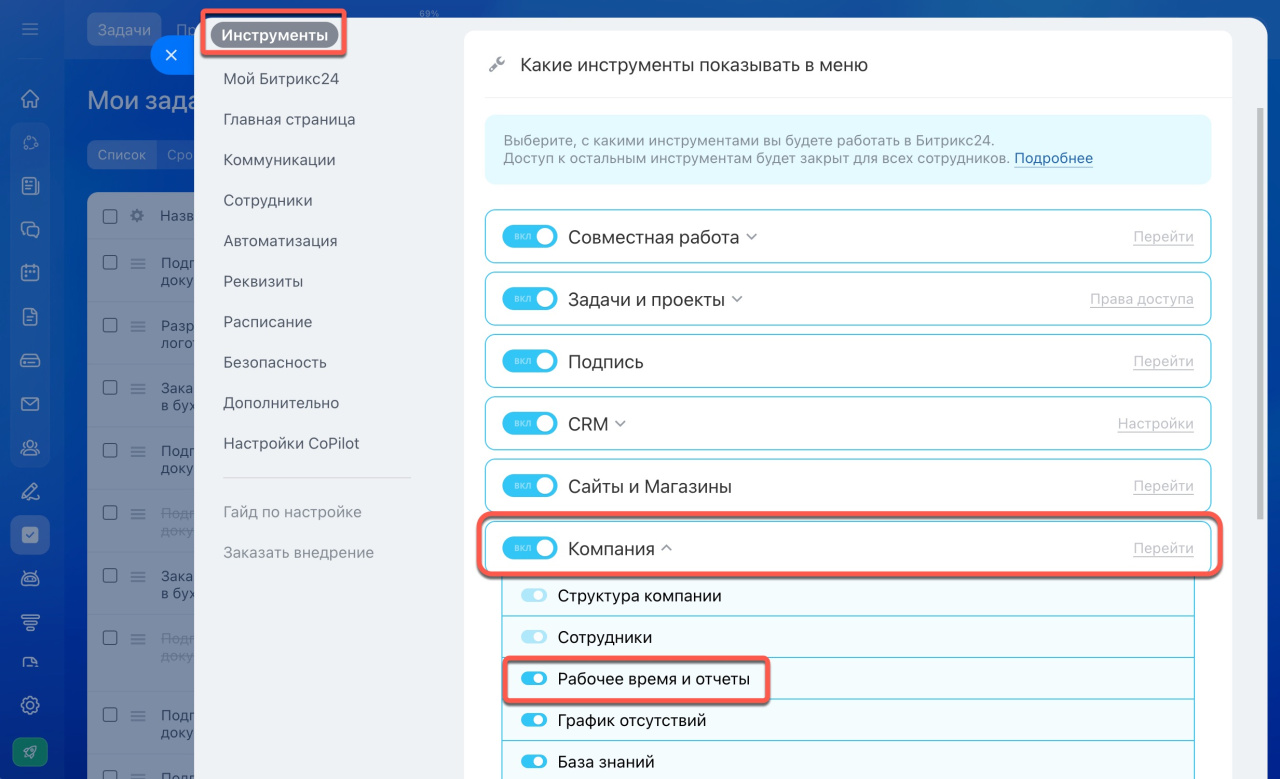Open the Безопасность settings section

[275, 363]
